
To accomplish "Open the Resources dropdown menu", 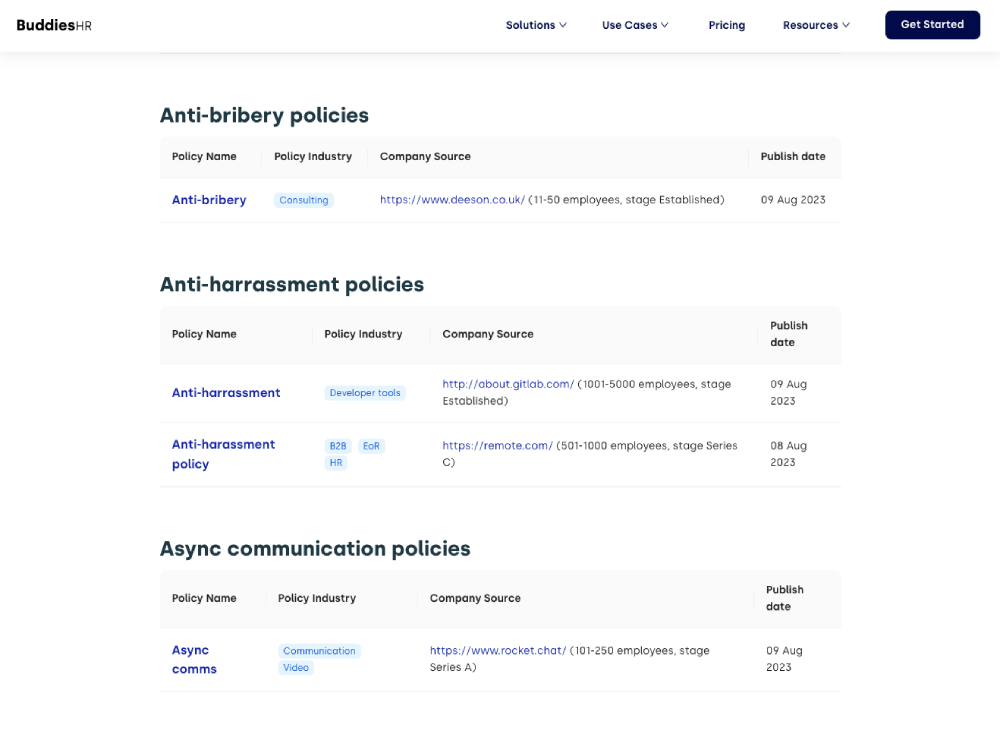I will tap(815, 25).
